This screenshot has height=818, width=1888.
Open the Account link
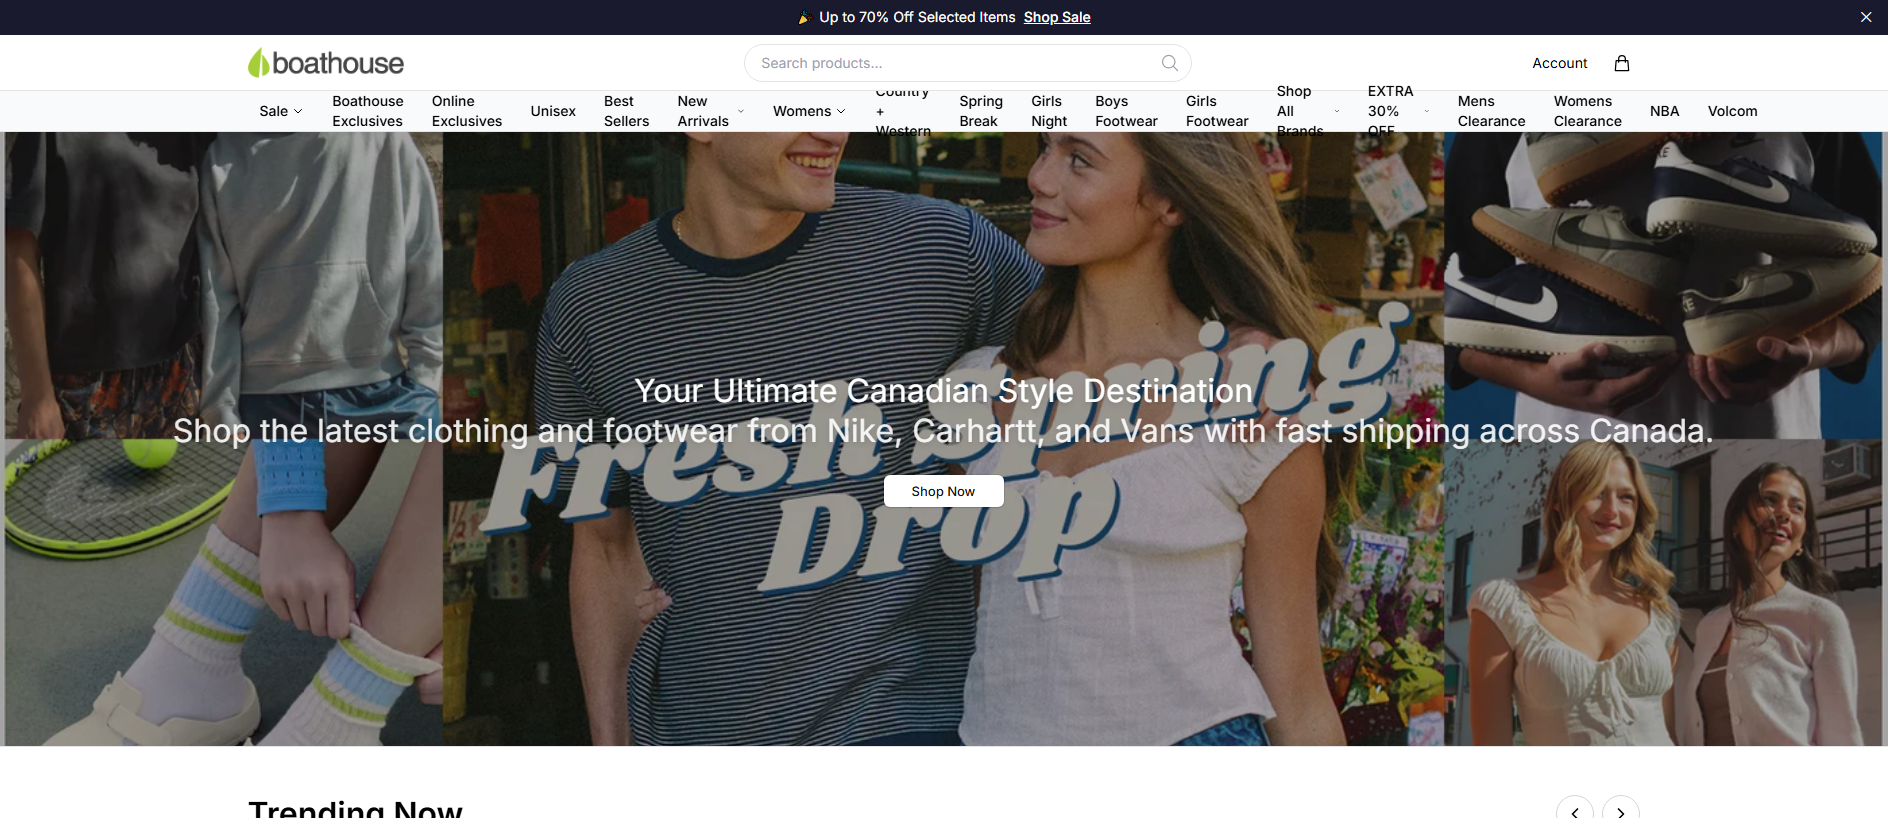[x=1559, y=63]
